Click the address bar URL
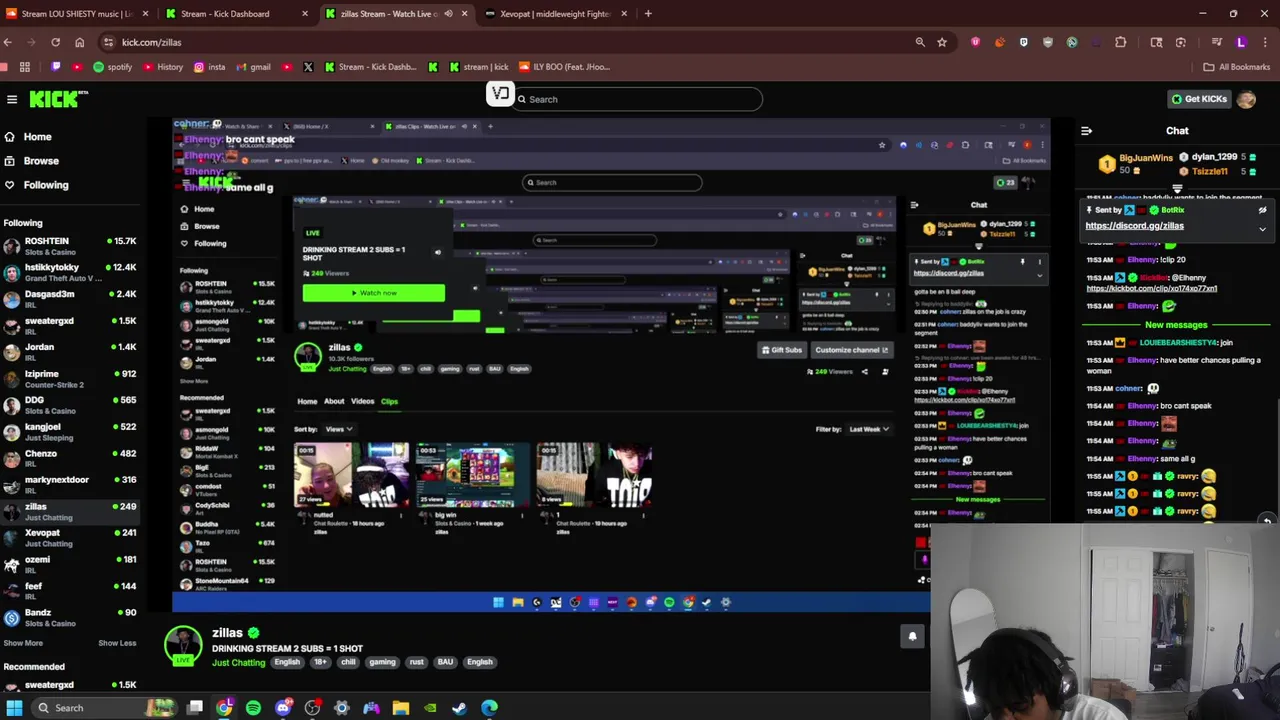The height and width of the screenshot is (720, 1280). 151,42
